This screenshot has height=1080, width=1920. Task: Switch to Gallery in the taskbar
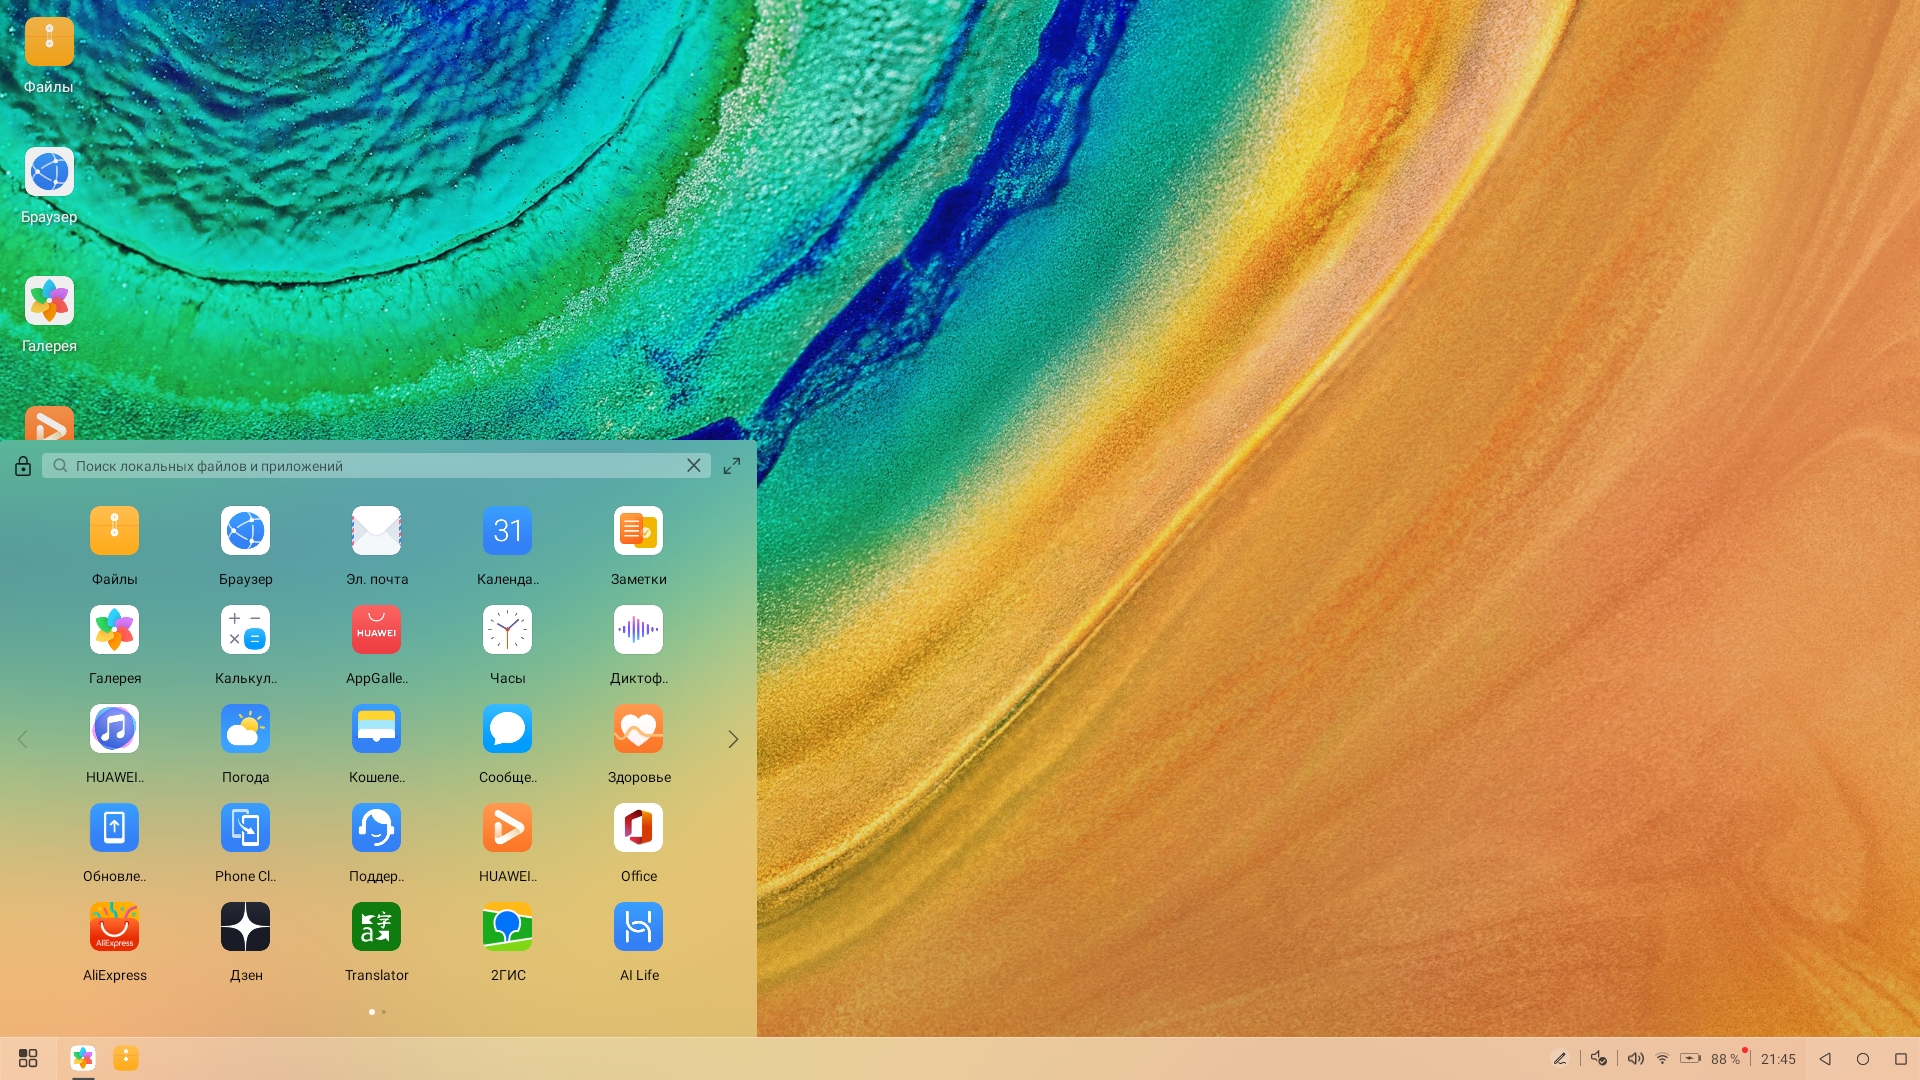(x=83, y=1058)
